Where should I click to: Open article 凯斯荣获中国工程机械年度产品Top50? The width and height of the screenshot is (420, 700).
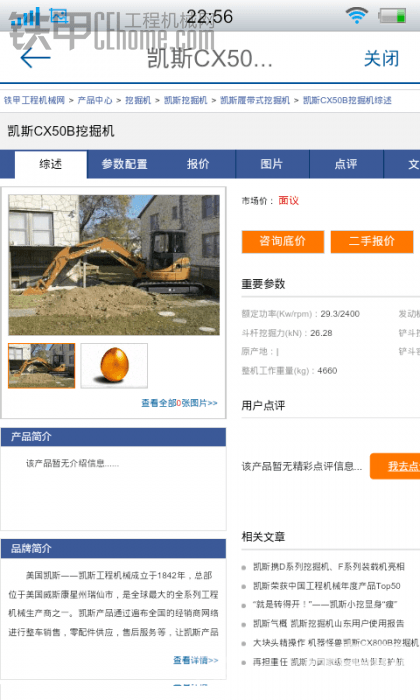pos(327,586)
